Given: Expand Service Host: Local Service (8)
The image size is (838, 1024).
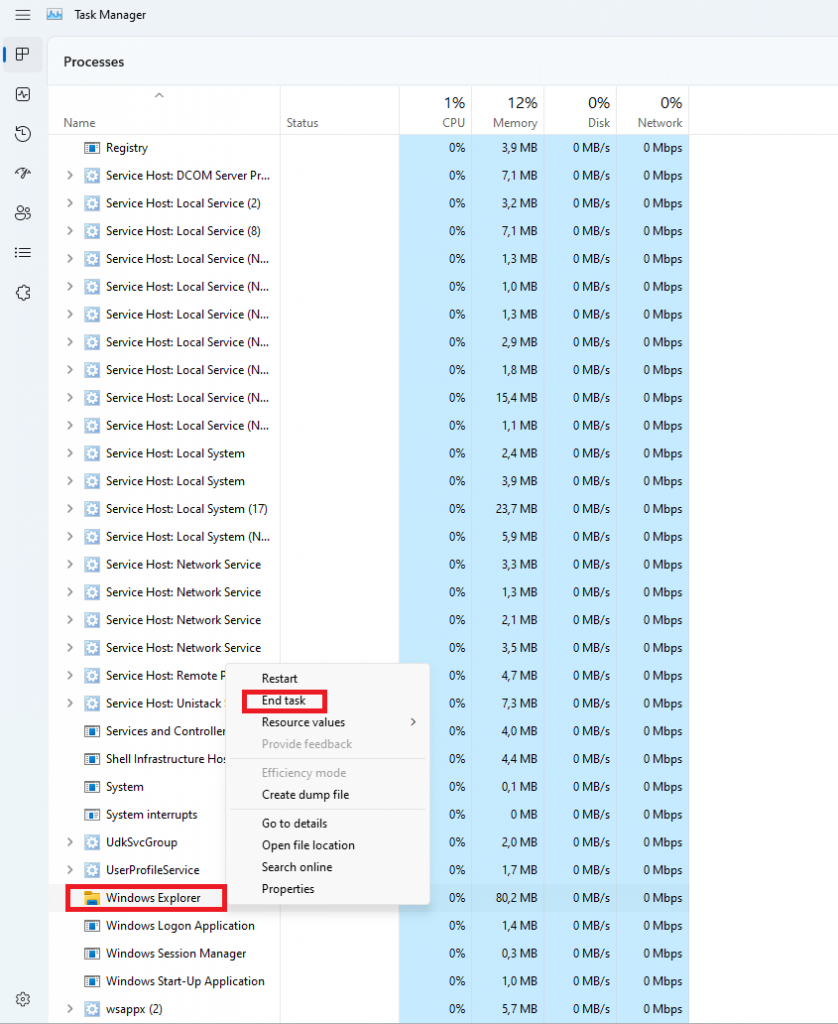Looking at the screenshot, I should [x=70, y=231].
